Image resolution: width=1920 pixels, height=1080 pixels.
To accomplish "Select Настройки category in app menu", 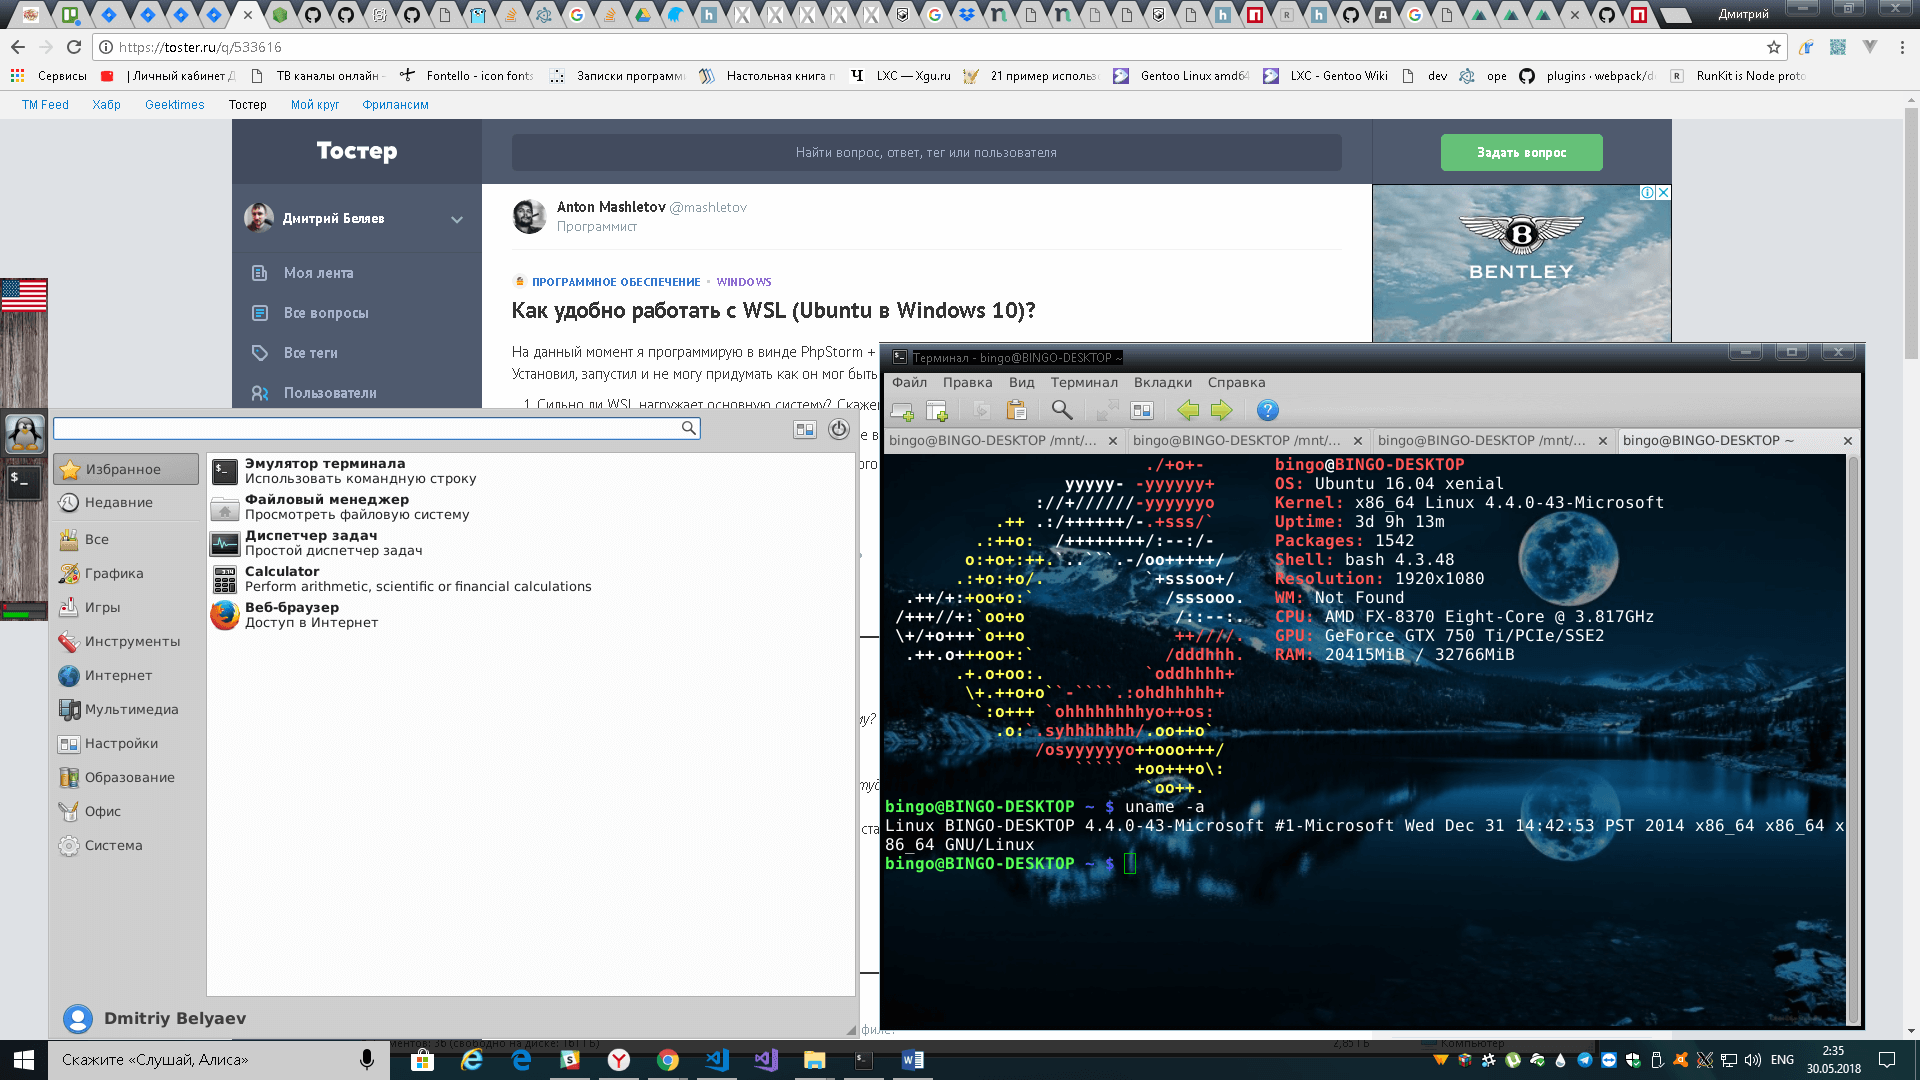I will (127, 743).
